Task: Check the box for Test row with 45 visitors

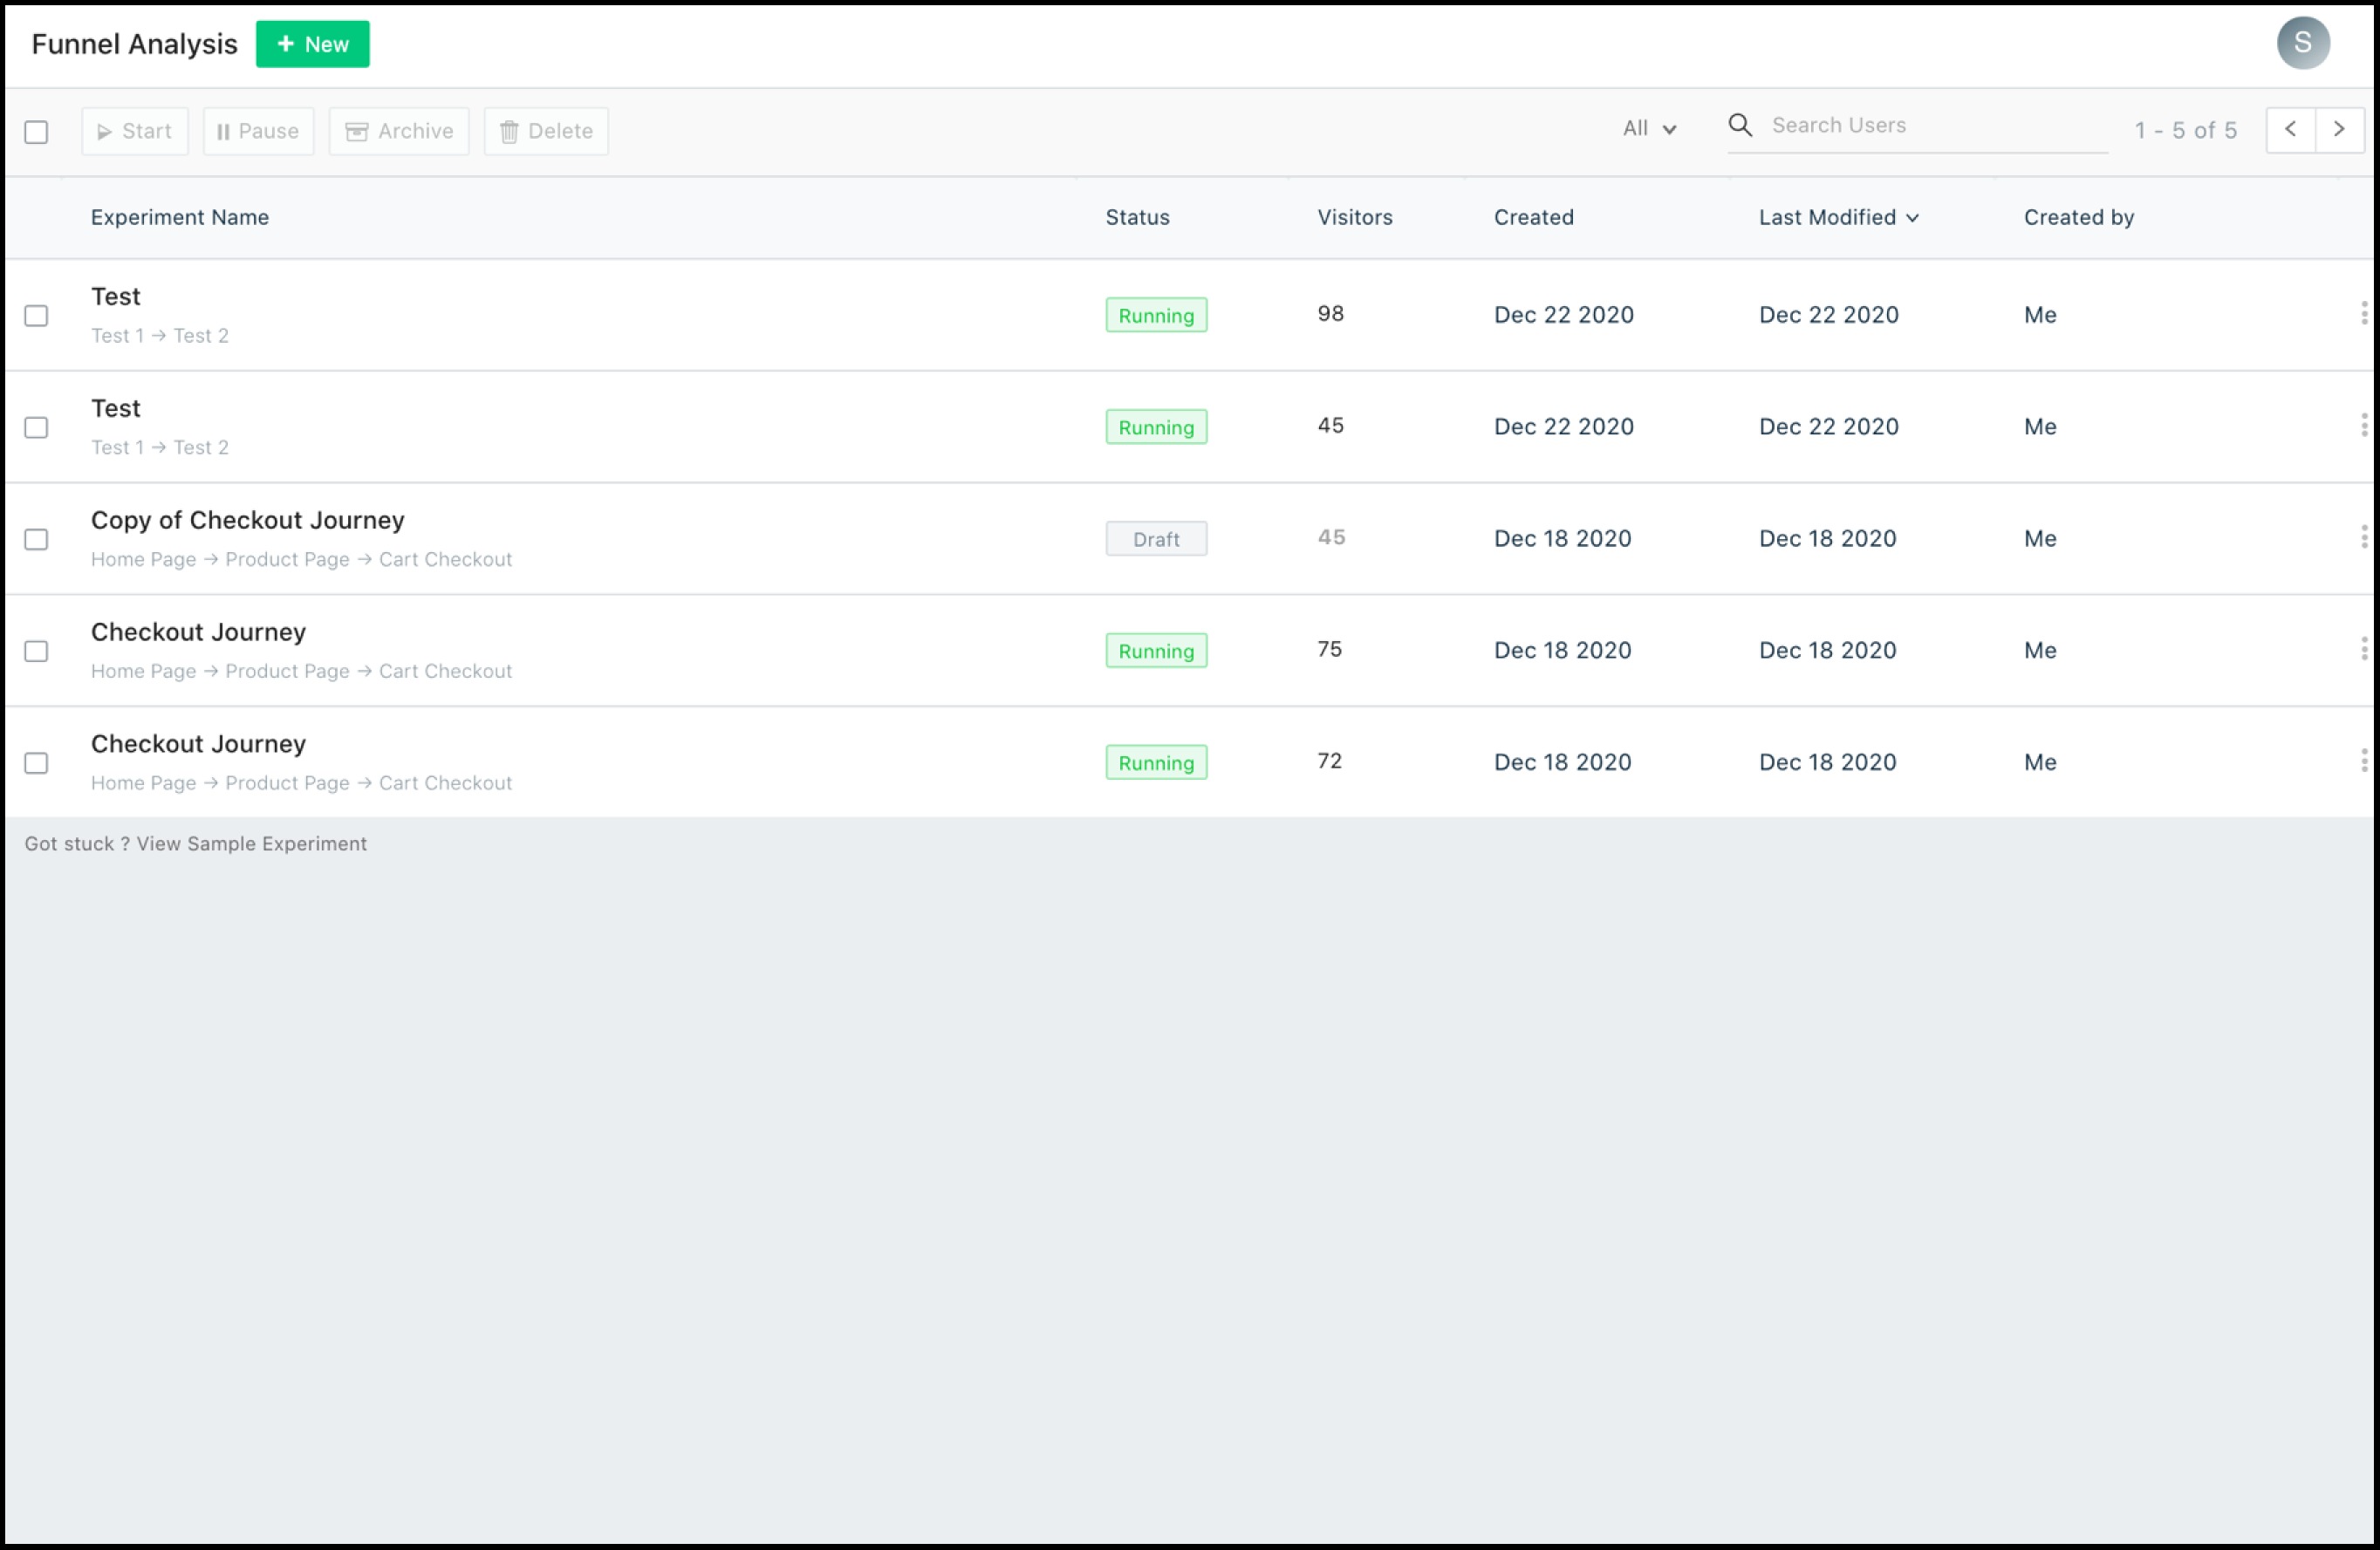Action: 36,428
